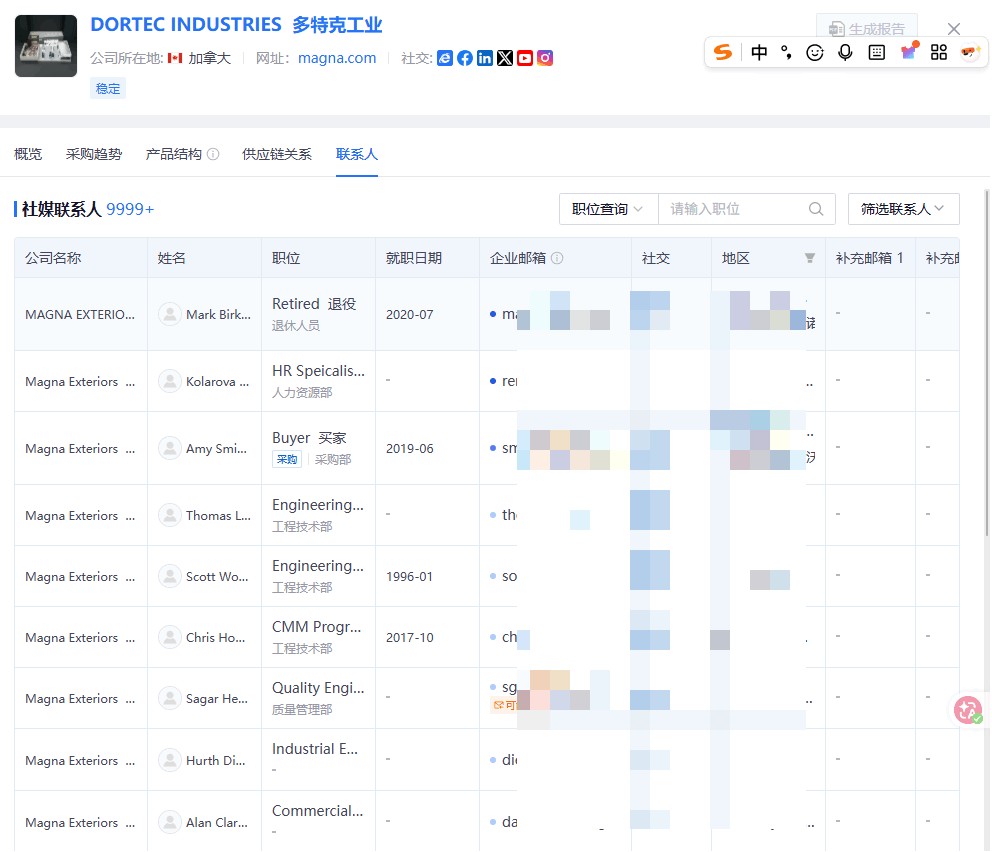Click the company thumbnail image
The width and height of the screenshot is (992, 852).
[x=46, y=46]
